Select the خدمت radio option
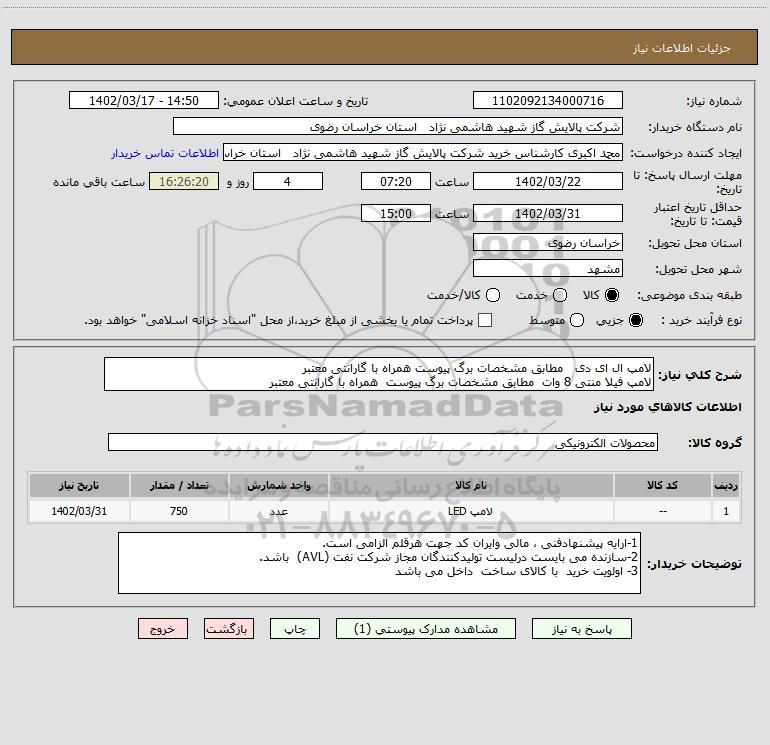The image size is (770, 745). (559, 295)
